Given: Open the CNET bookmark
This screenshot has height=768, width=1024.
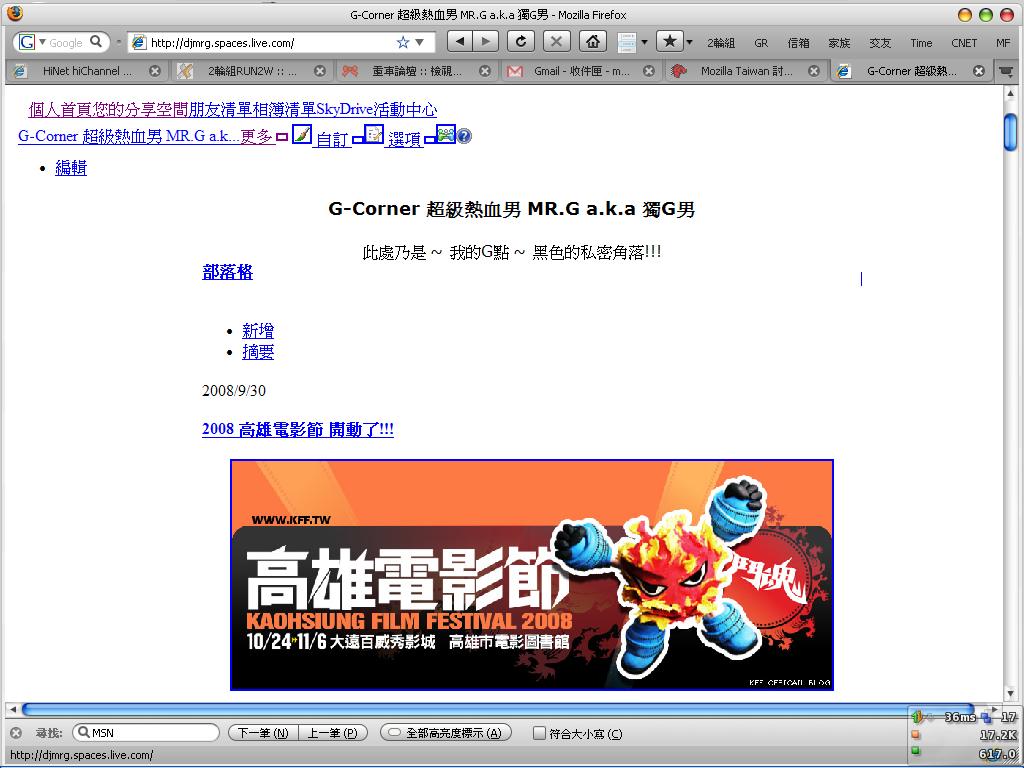Looking at the screenshot, I should [964, 43].
